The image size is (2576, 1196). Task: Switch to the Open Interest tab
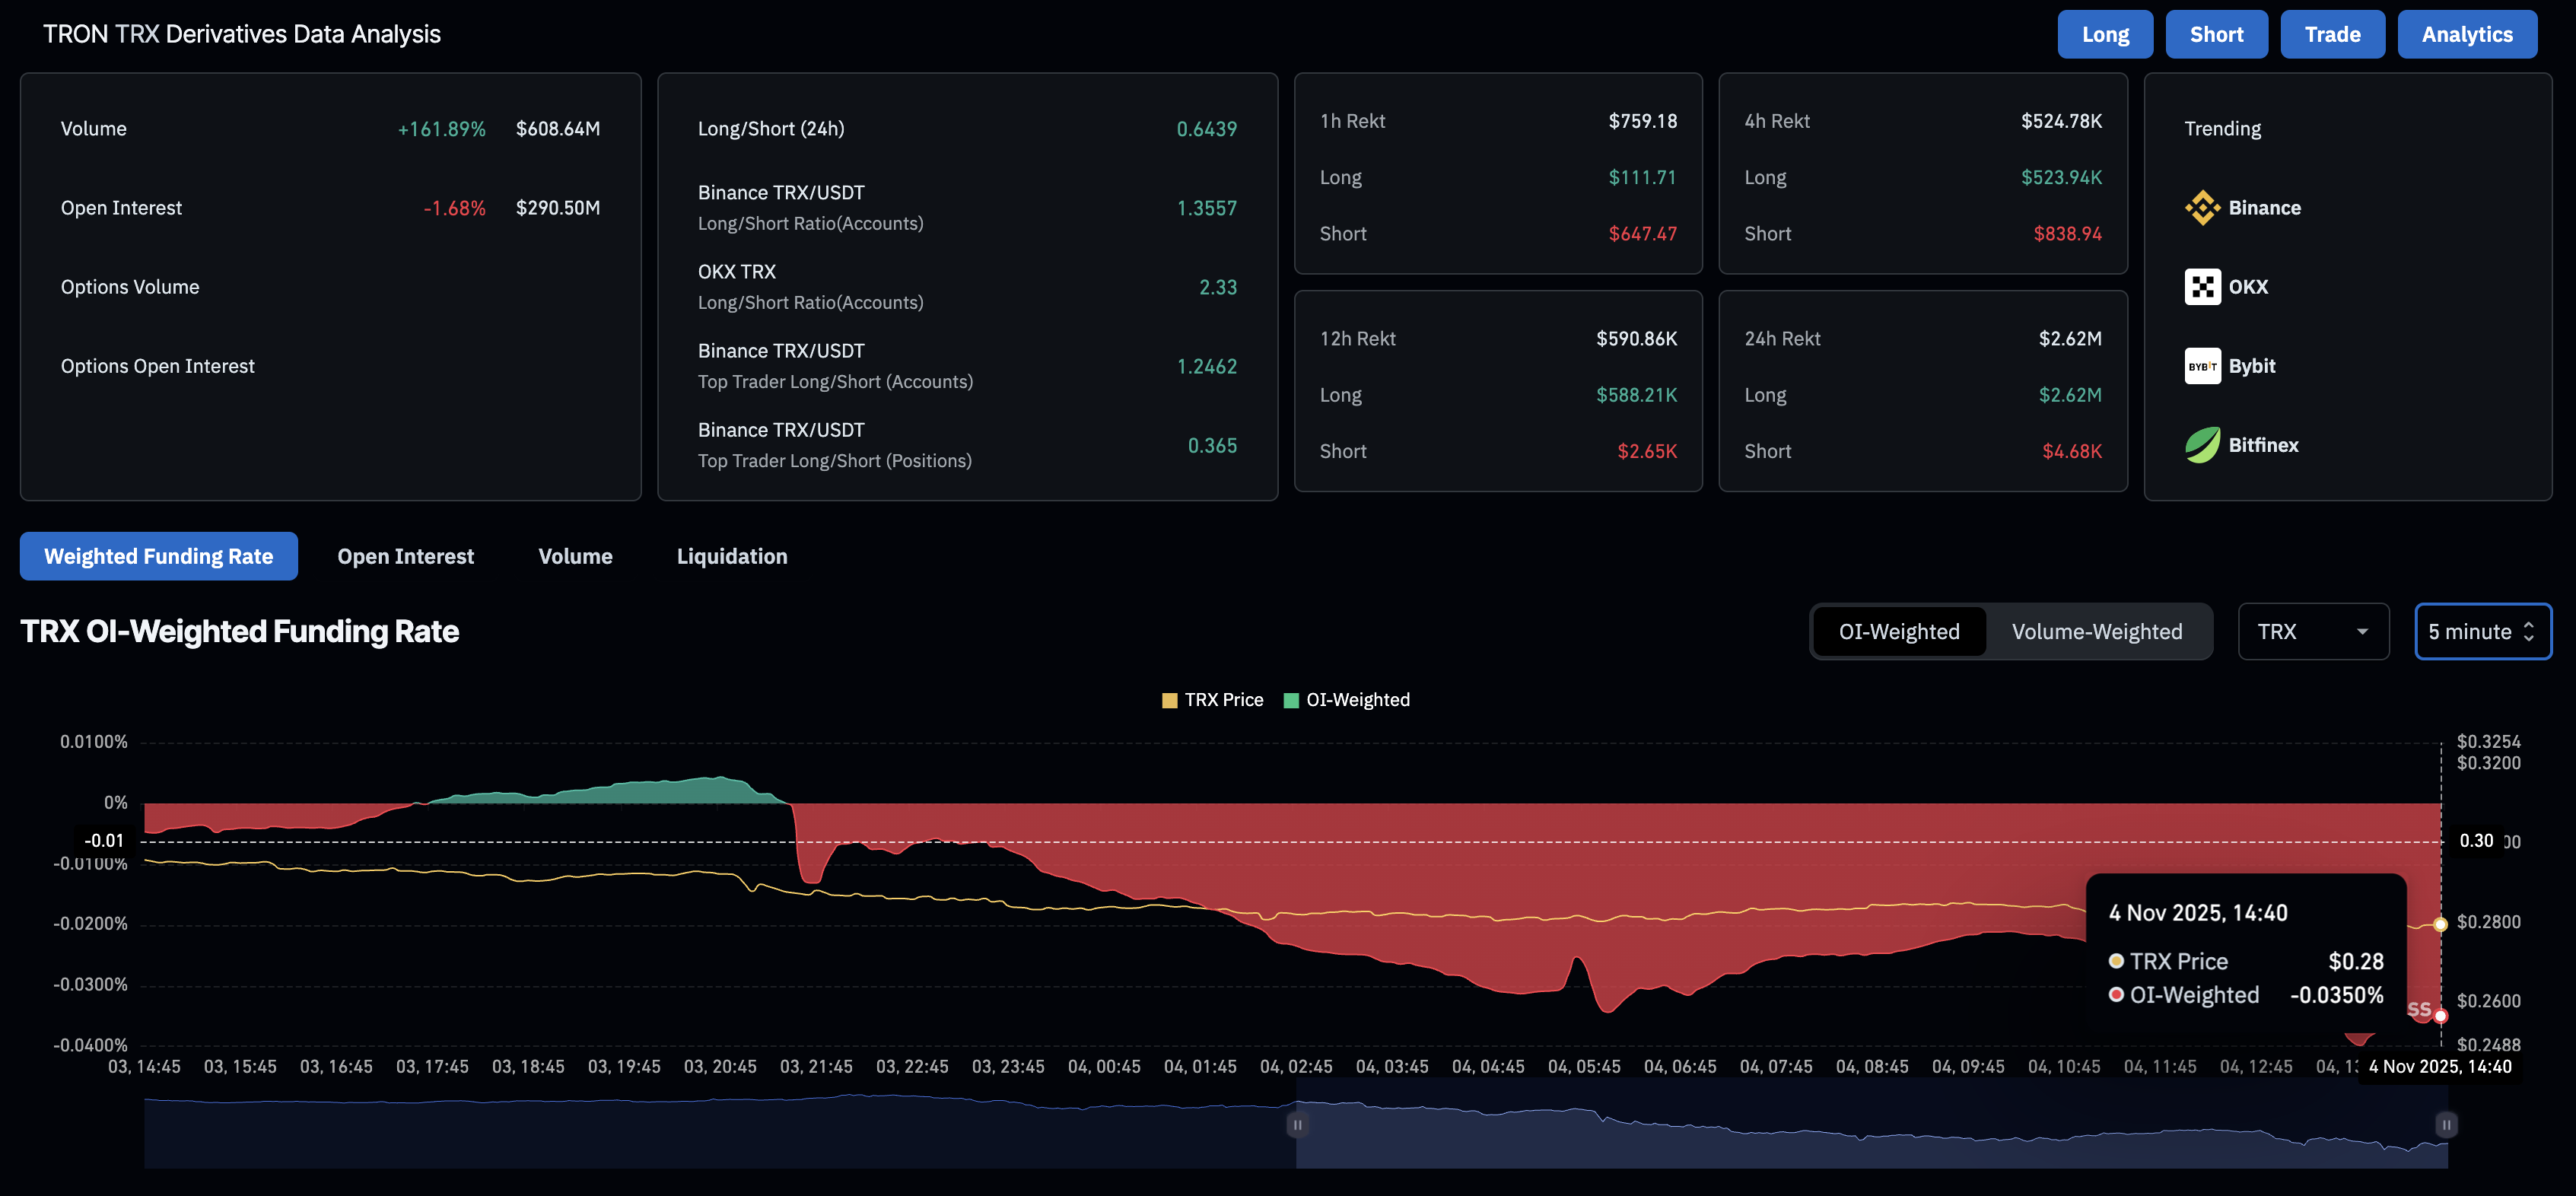point(405,556)
